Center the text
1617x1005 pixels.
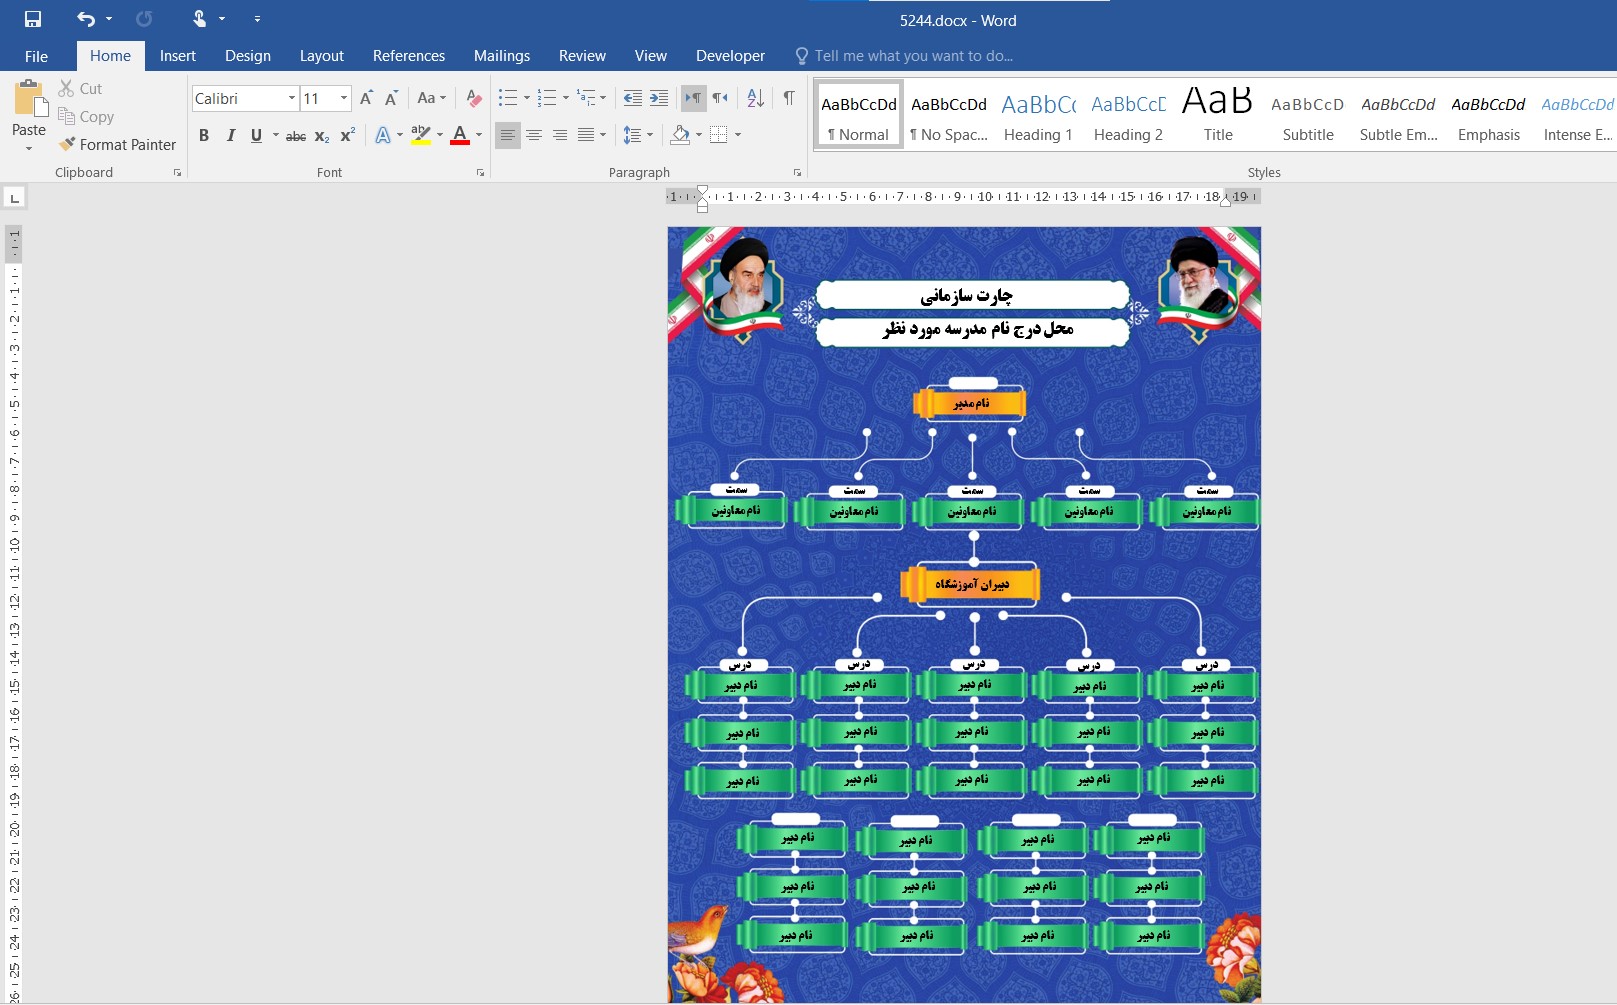[534, 135]
